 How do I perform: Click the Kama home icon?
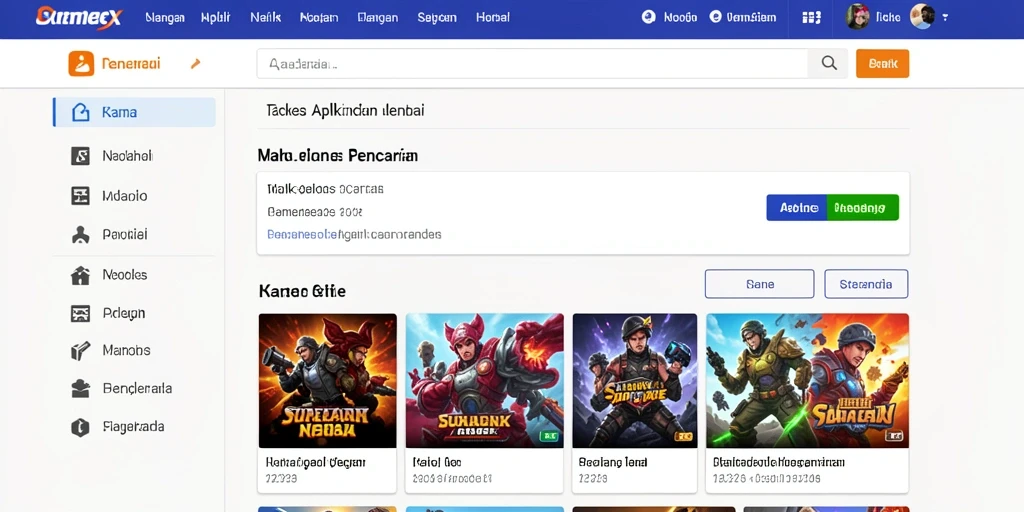80,112
